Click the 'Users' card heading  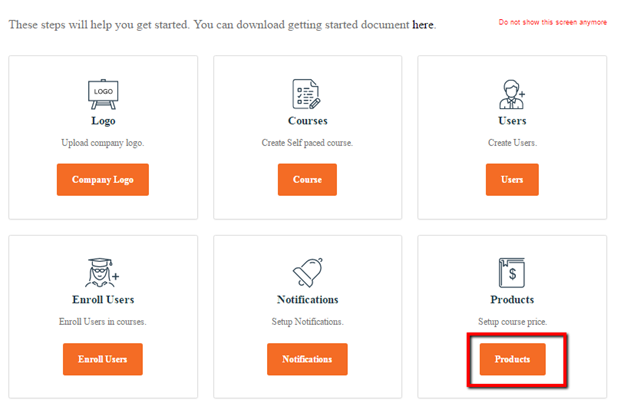tap(512, 121)
